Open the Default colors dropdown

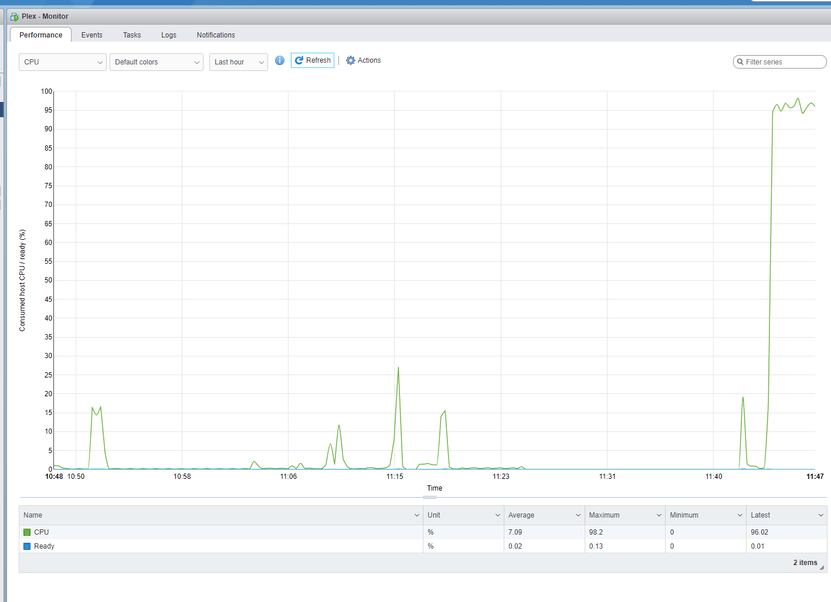point(156,62)
